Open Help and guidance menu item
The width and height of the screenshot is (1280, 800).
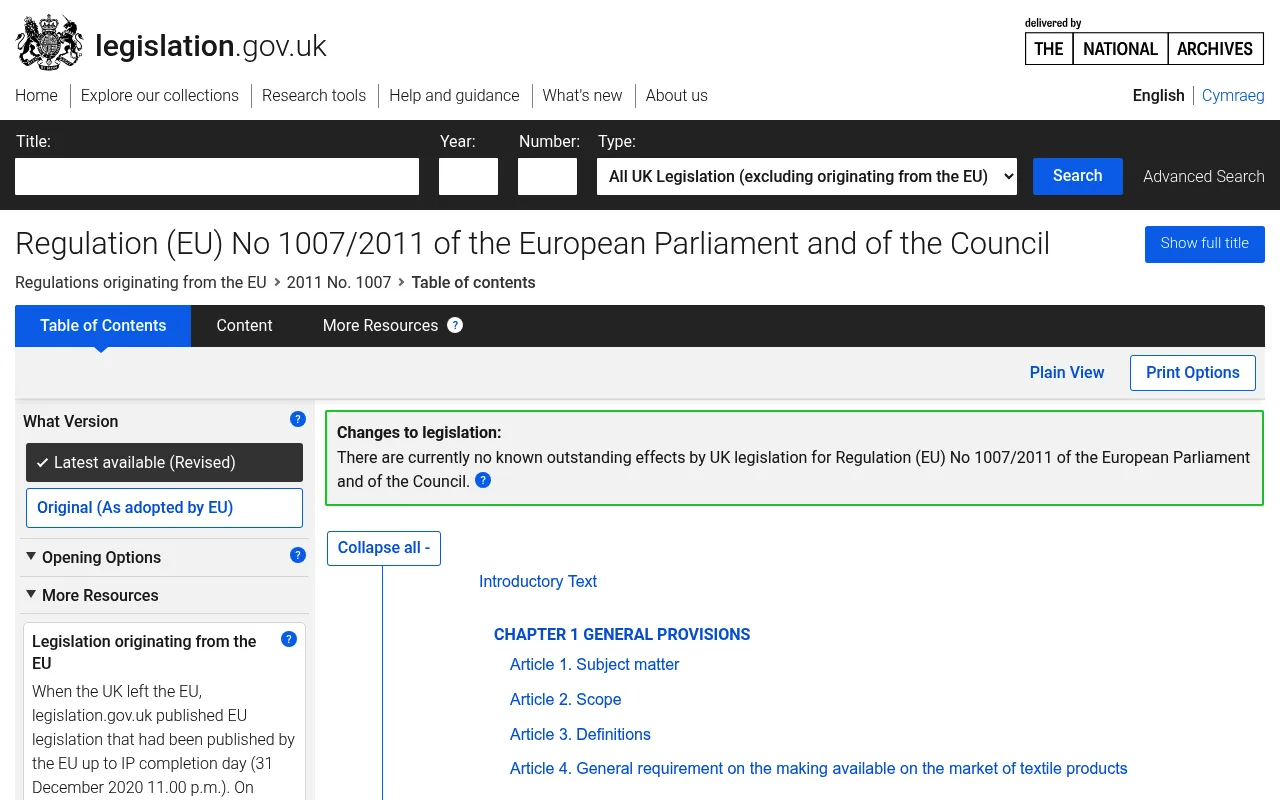454,95
